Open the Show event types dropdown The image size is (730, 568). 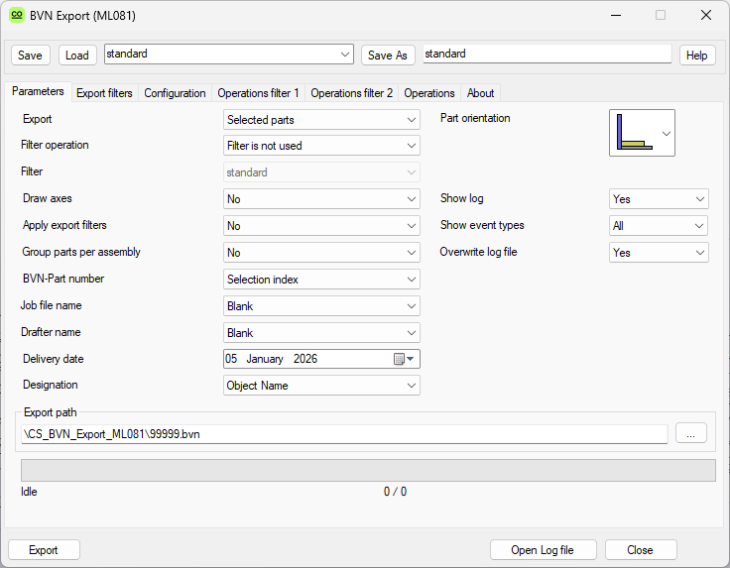tap(658, 226)
